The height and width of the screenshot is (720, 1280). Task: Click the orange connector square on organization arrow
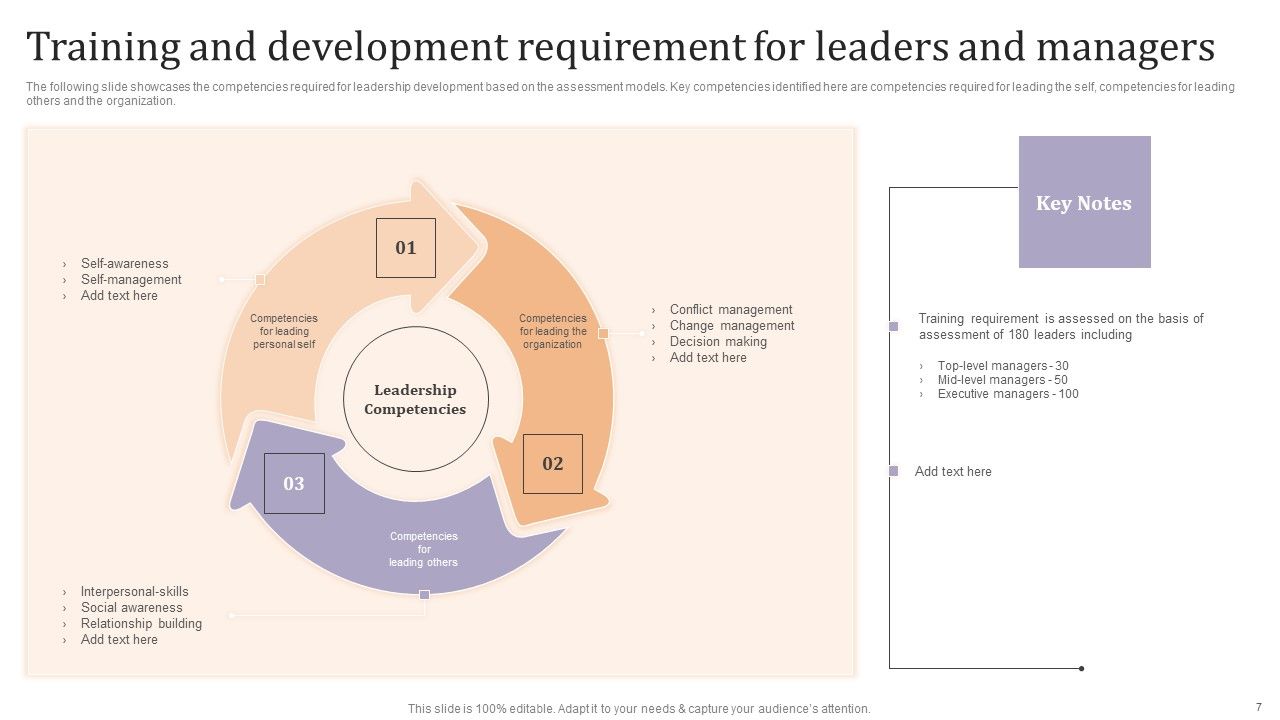603,333
